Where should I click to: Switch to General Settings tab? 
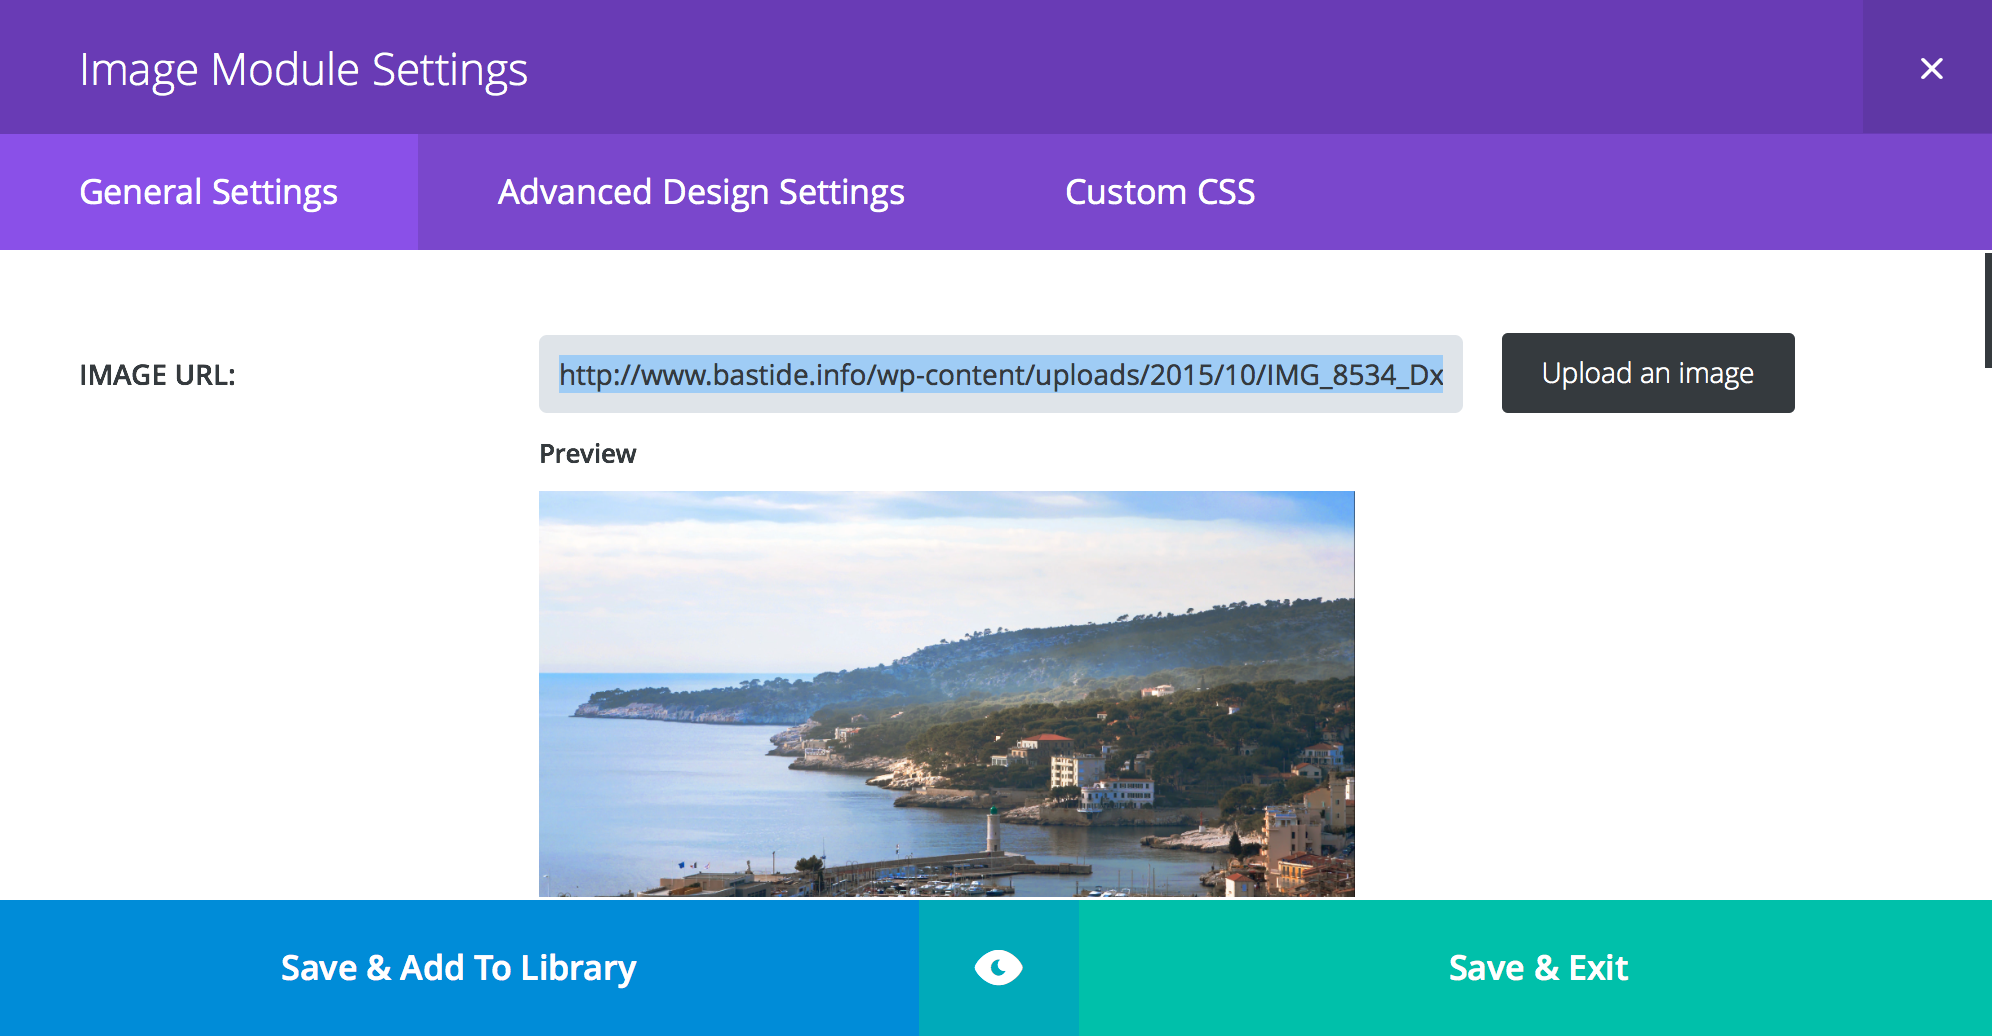209,192
